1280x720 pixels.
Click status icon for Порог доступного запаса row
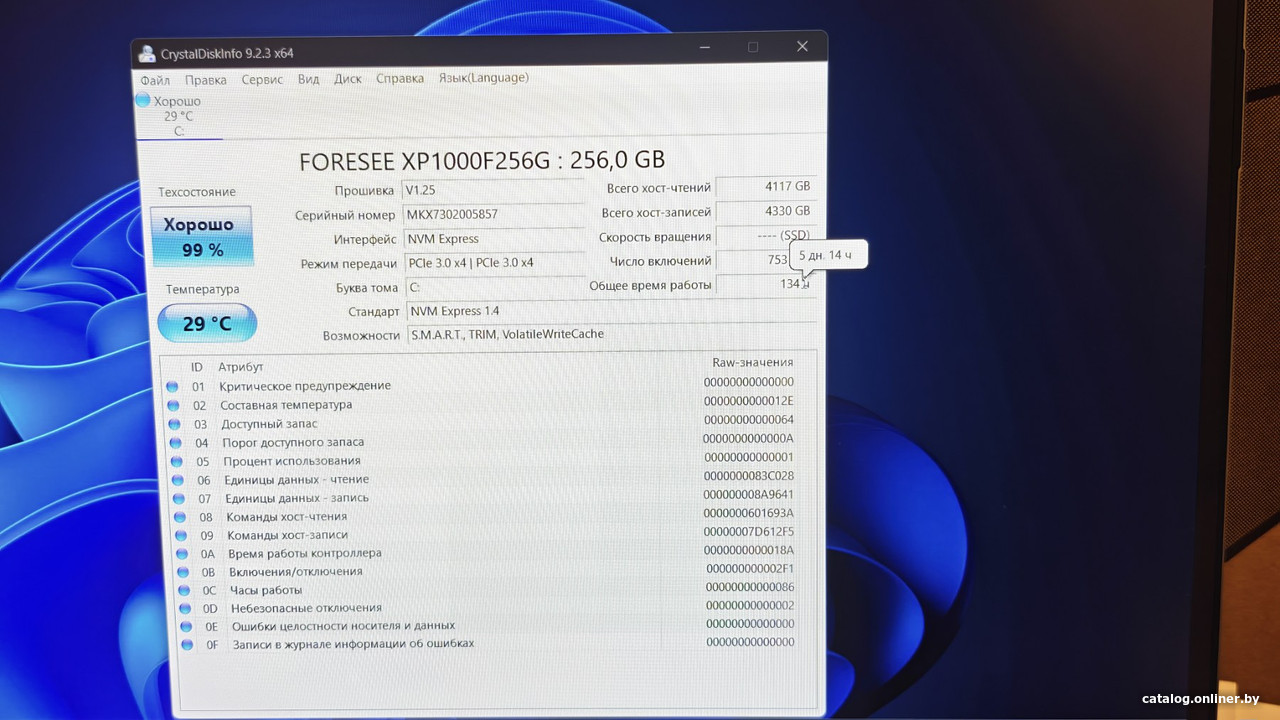point(175,442)
